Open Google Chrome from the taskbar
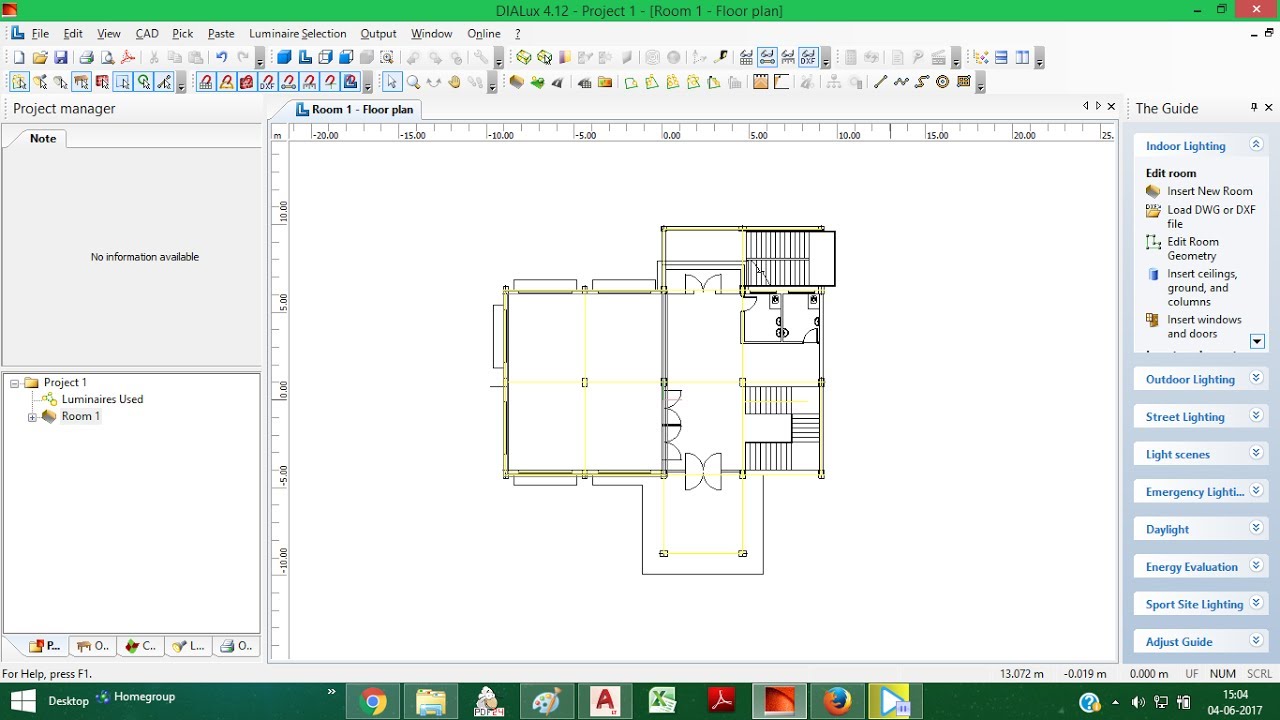Viewport: 1280px width, 720px height. pyautogui.click(x=374, y=701)
